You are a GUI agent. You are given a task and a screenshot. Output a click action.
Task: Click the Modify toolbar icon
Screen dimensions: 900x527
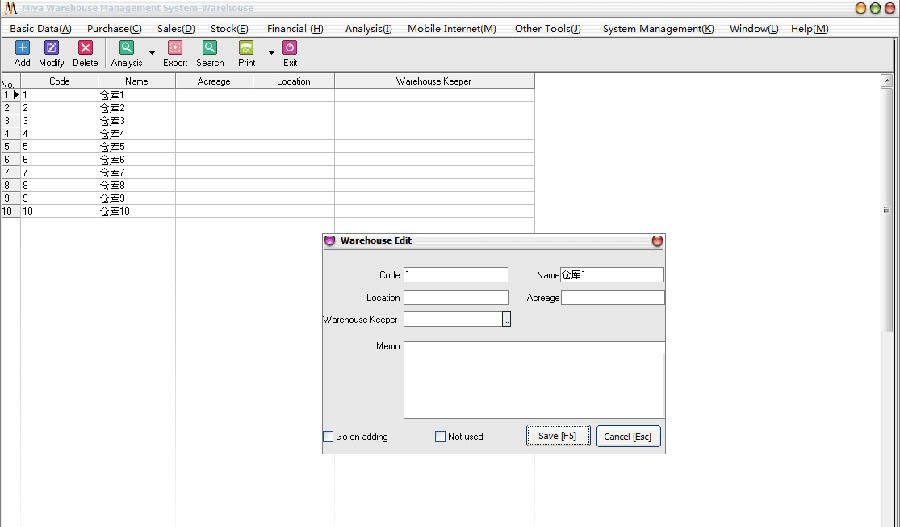tap(52, 48)
